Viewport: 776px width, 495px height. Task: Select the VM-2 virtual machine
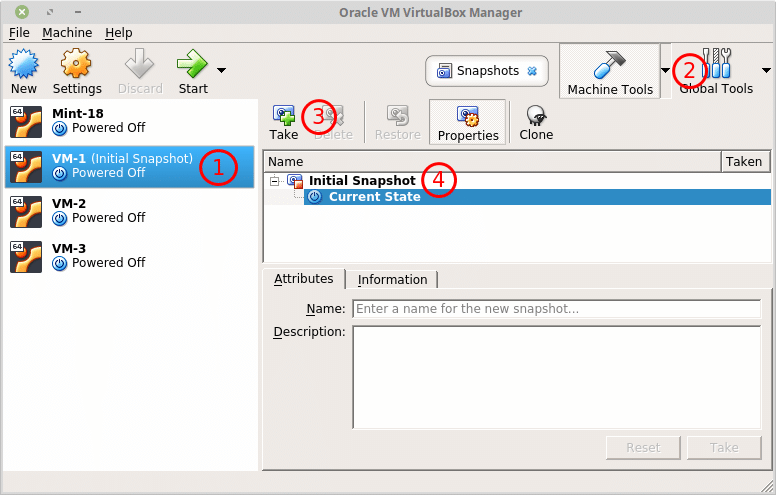point(130,211)
